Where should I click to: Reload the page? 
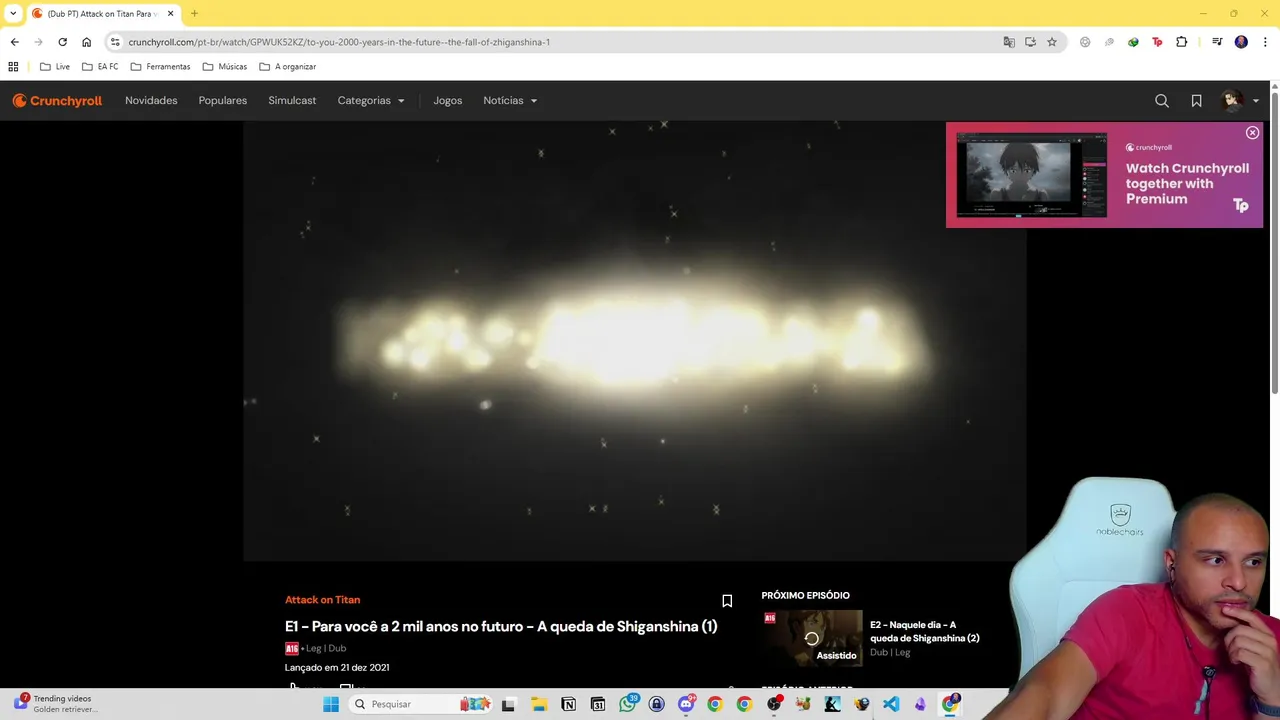coord(62,42)
